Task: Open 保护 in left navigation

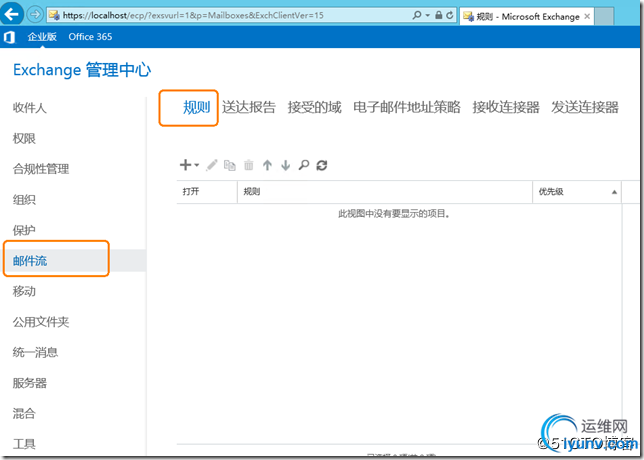Action: (24, 230)
